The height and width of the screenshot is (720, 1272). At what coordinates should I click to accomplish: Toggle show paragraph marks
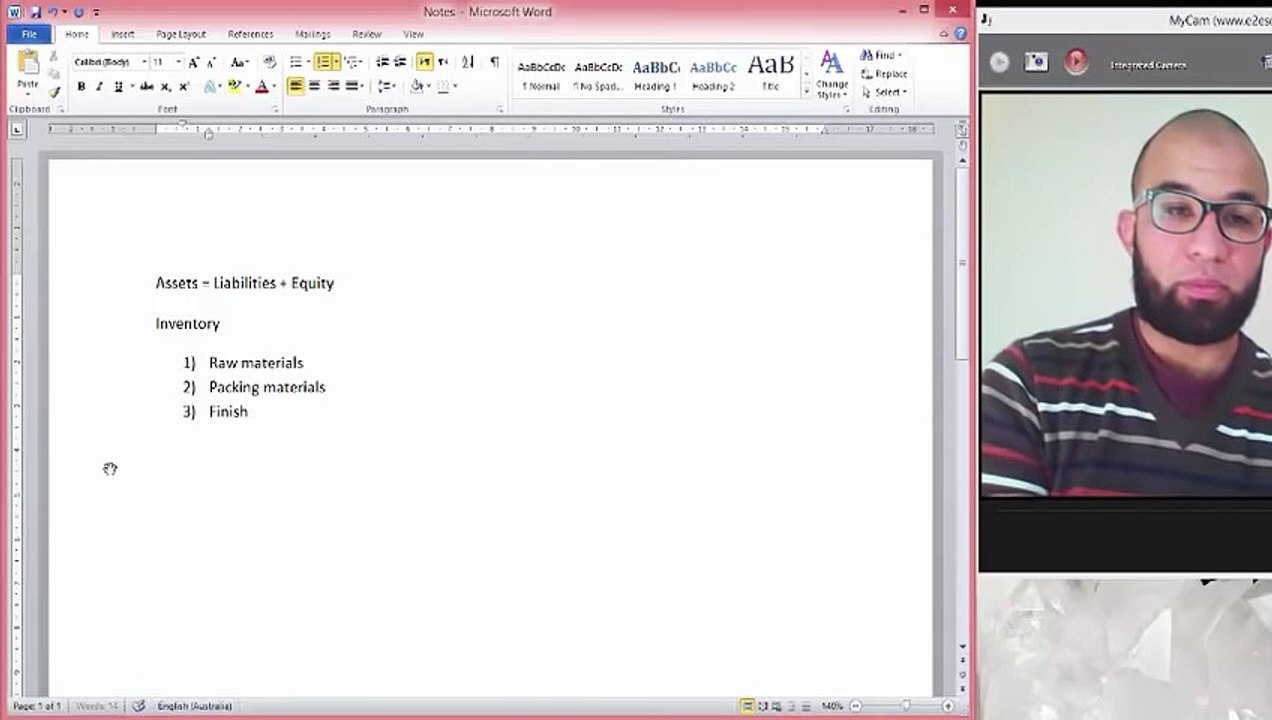(x=494, y=62)
